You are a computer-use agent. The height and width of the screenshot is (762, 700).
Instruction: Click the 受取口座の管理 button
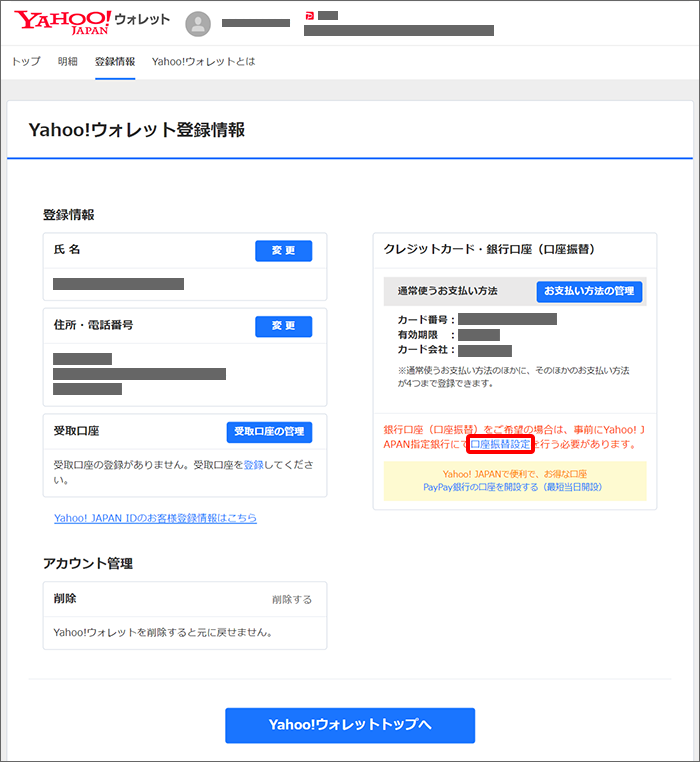(269, 432)
